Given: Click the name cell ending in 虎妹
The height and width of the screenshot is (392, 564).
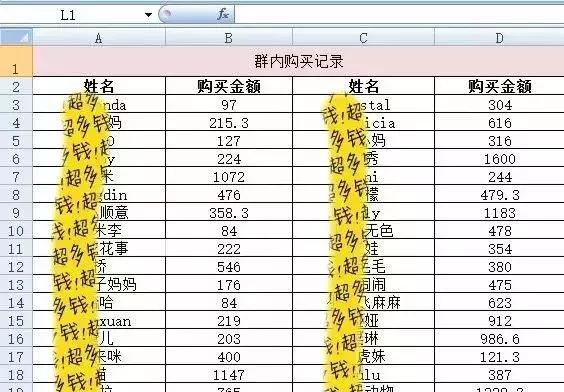Looking at the screenshot, I should 363,356.
